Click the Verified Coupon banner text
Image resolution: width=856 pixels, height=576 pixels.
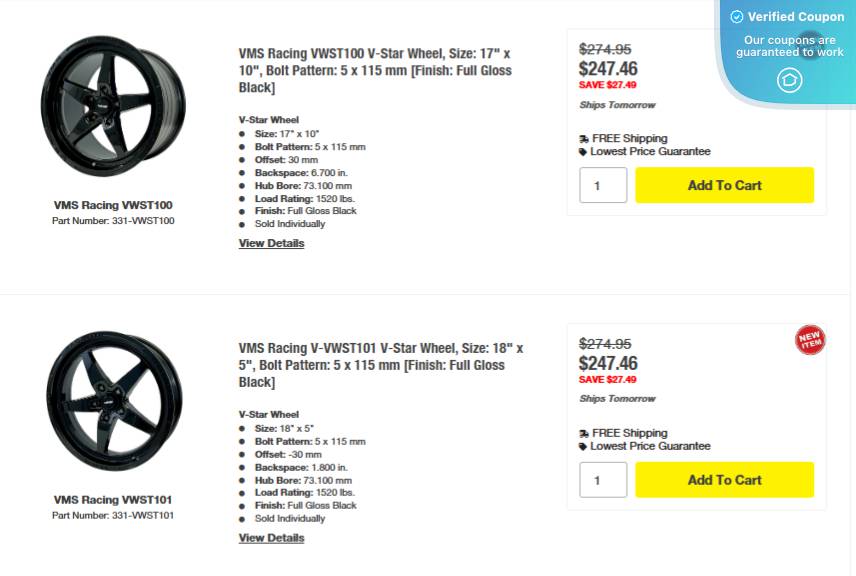click(x=796, y=17)
